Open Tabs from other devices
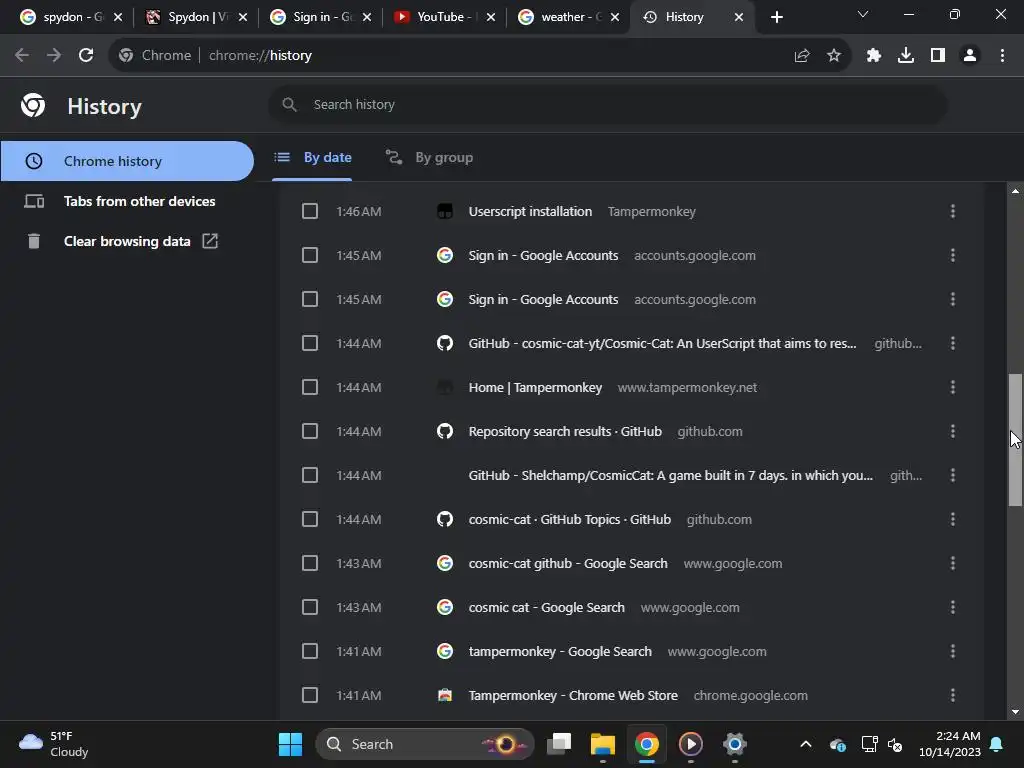 click(x=127, y=201)
